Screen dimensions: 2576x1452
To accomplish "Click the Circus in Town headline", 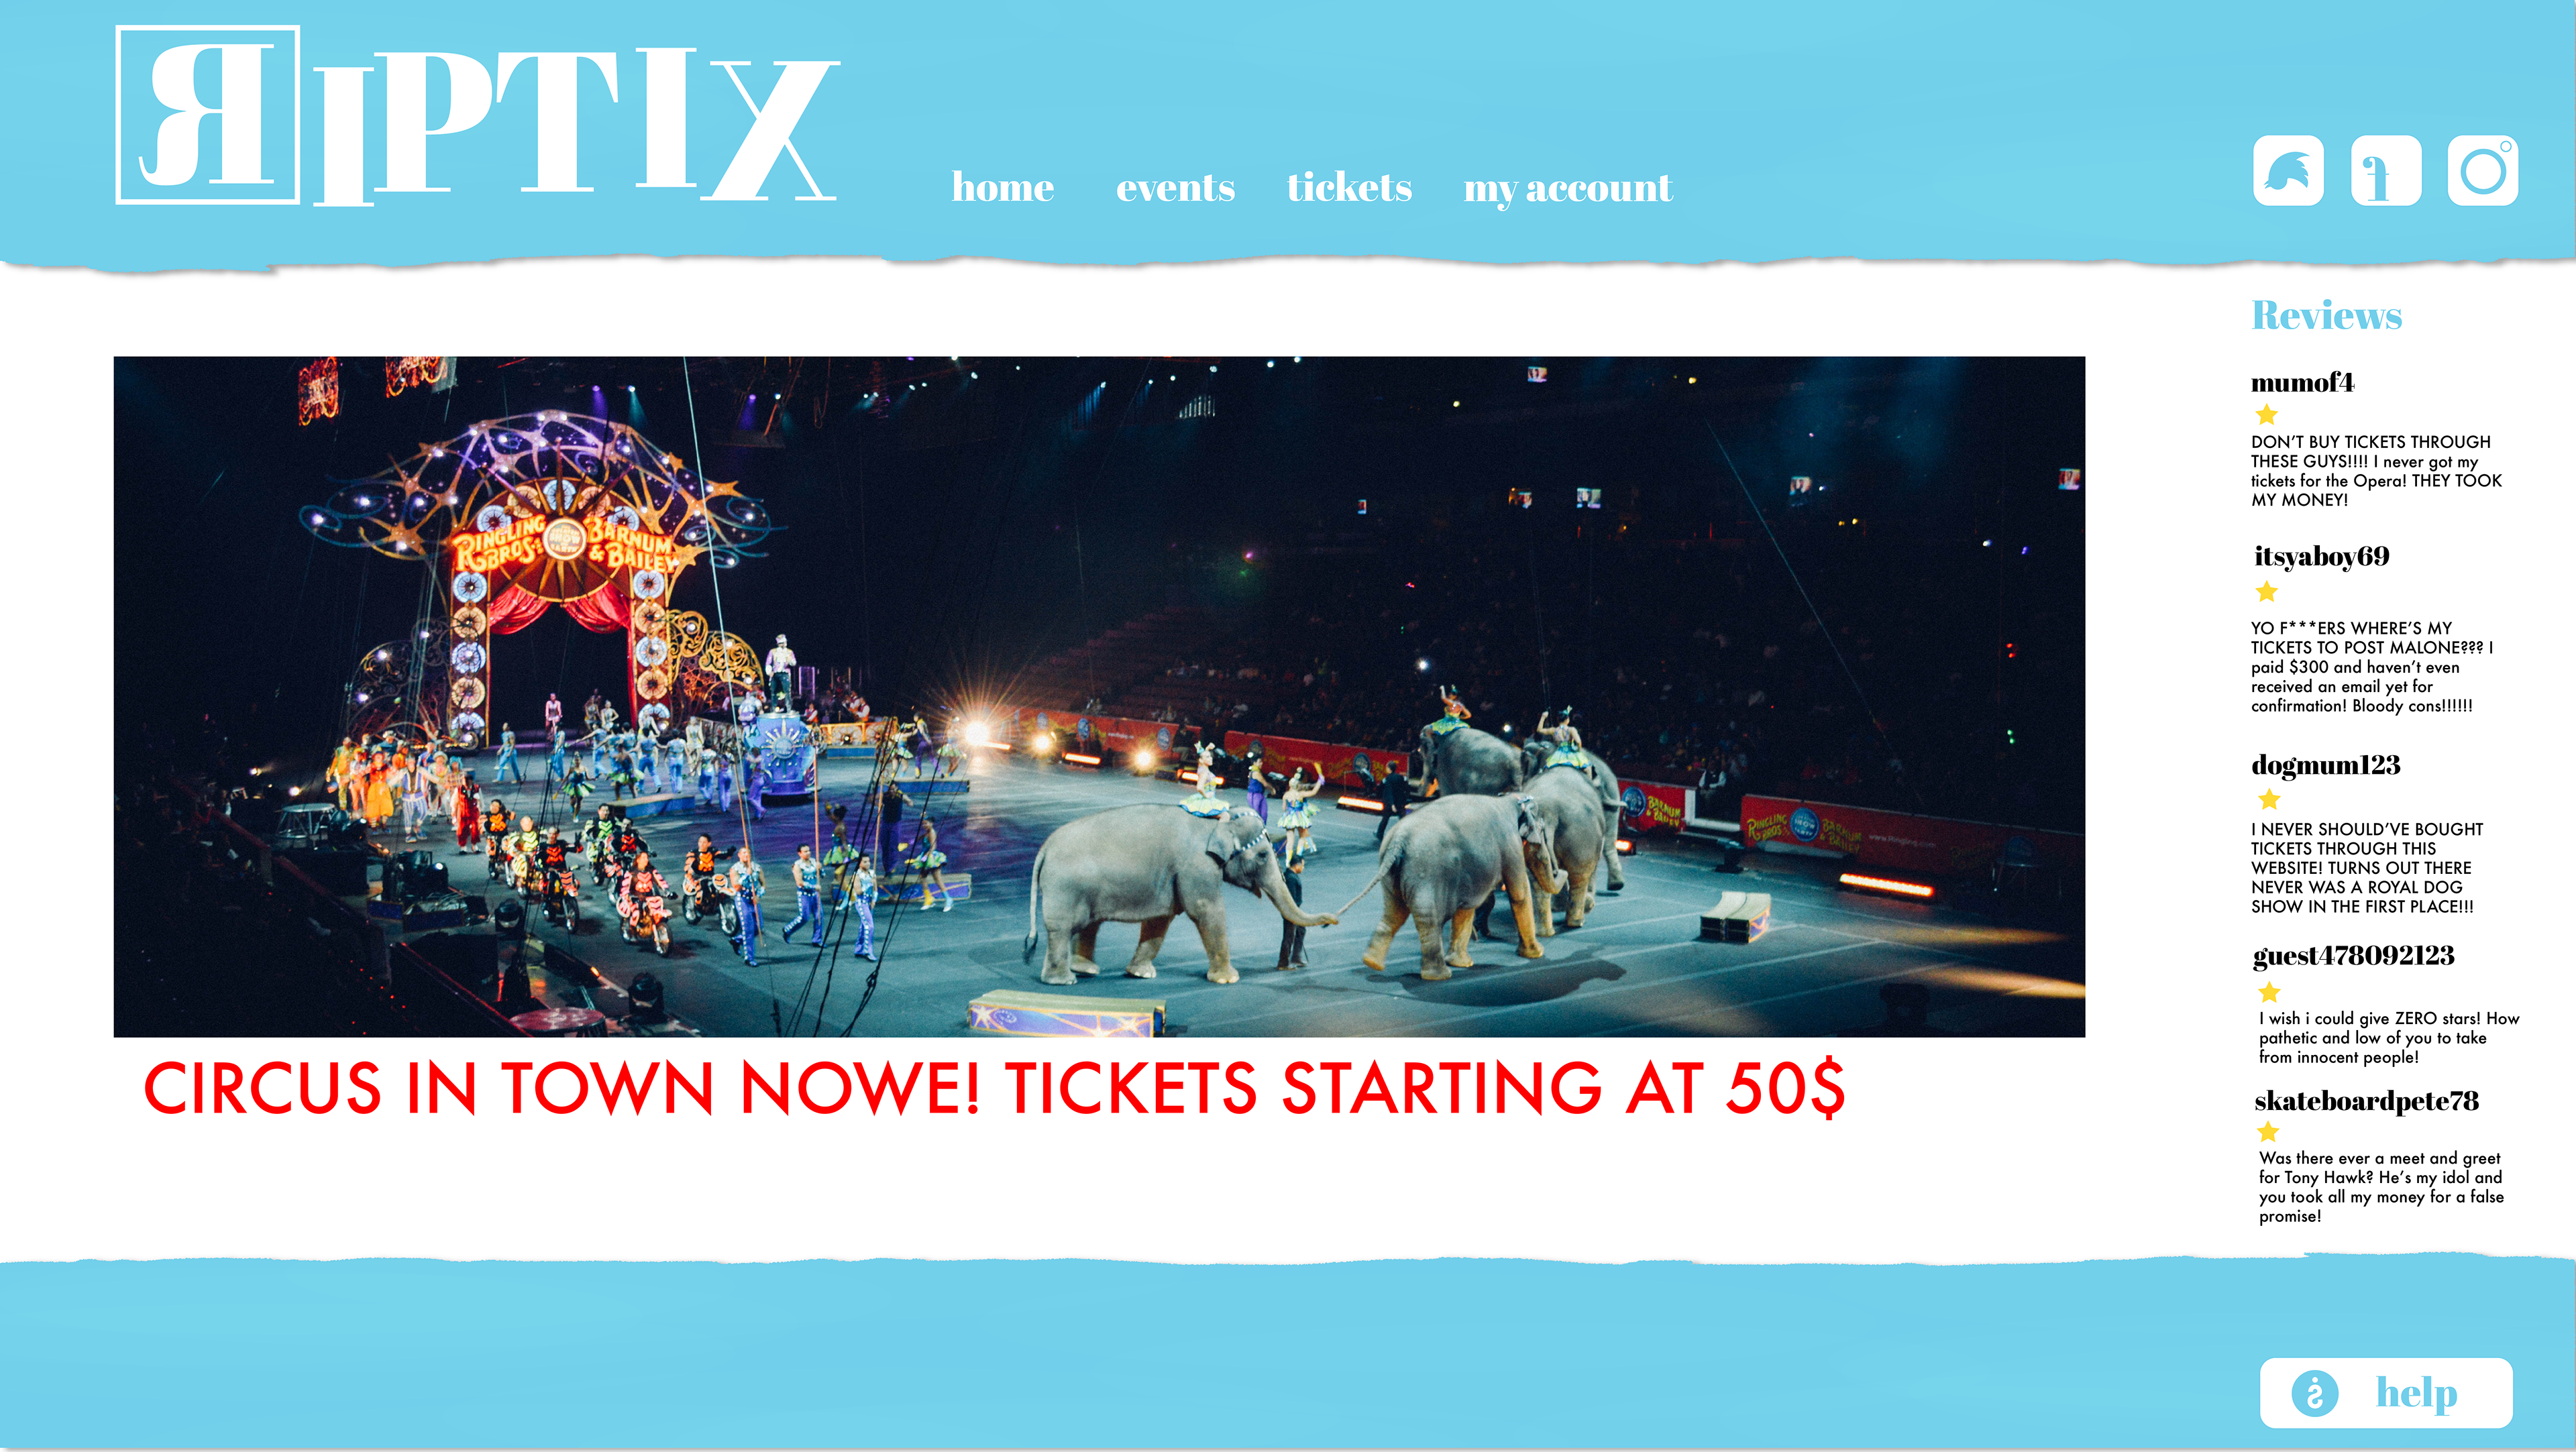I will tap(994, 1088).
